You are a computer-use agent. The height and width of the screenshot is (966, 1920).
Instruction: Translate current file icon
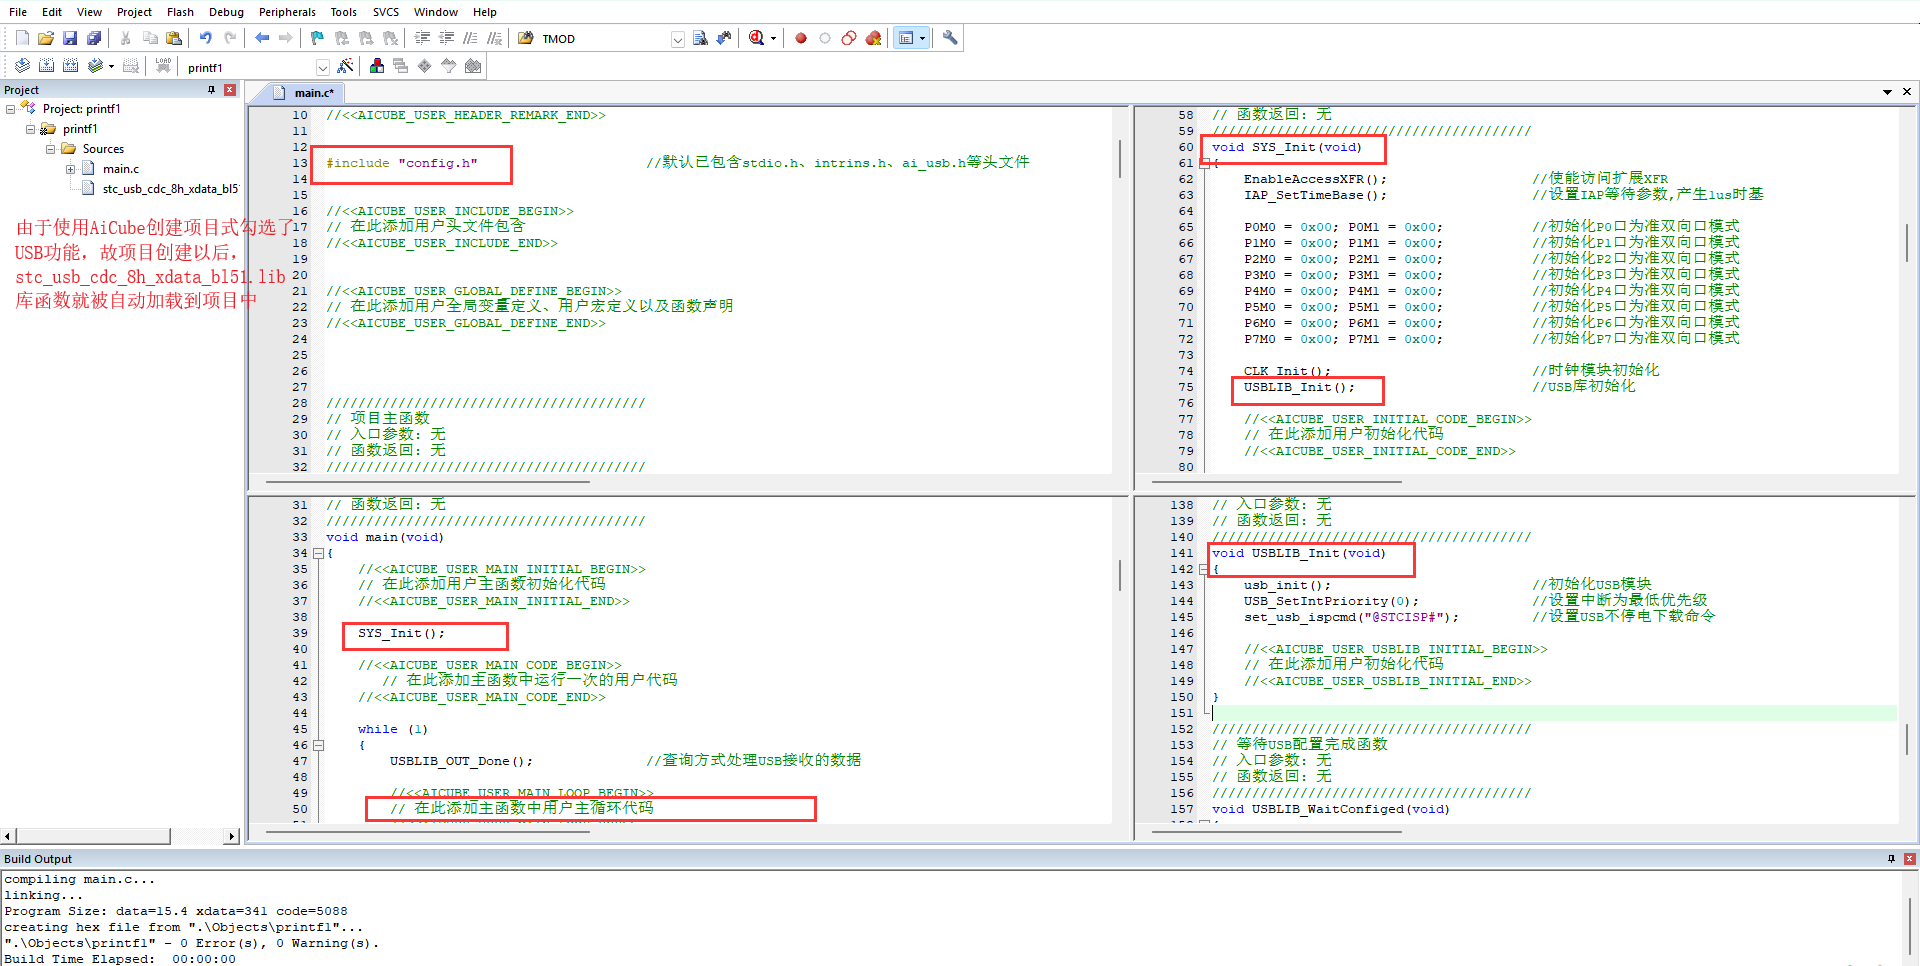(x=22, y=66)
